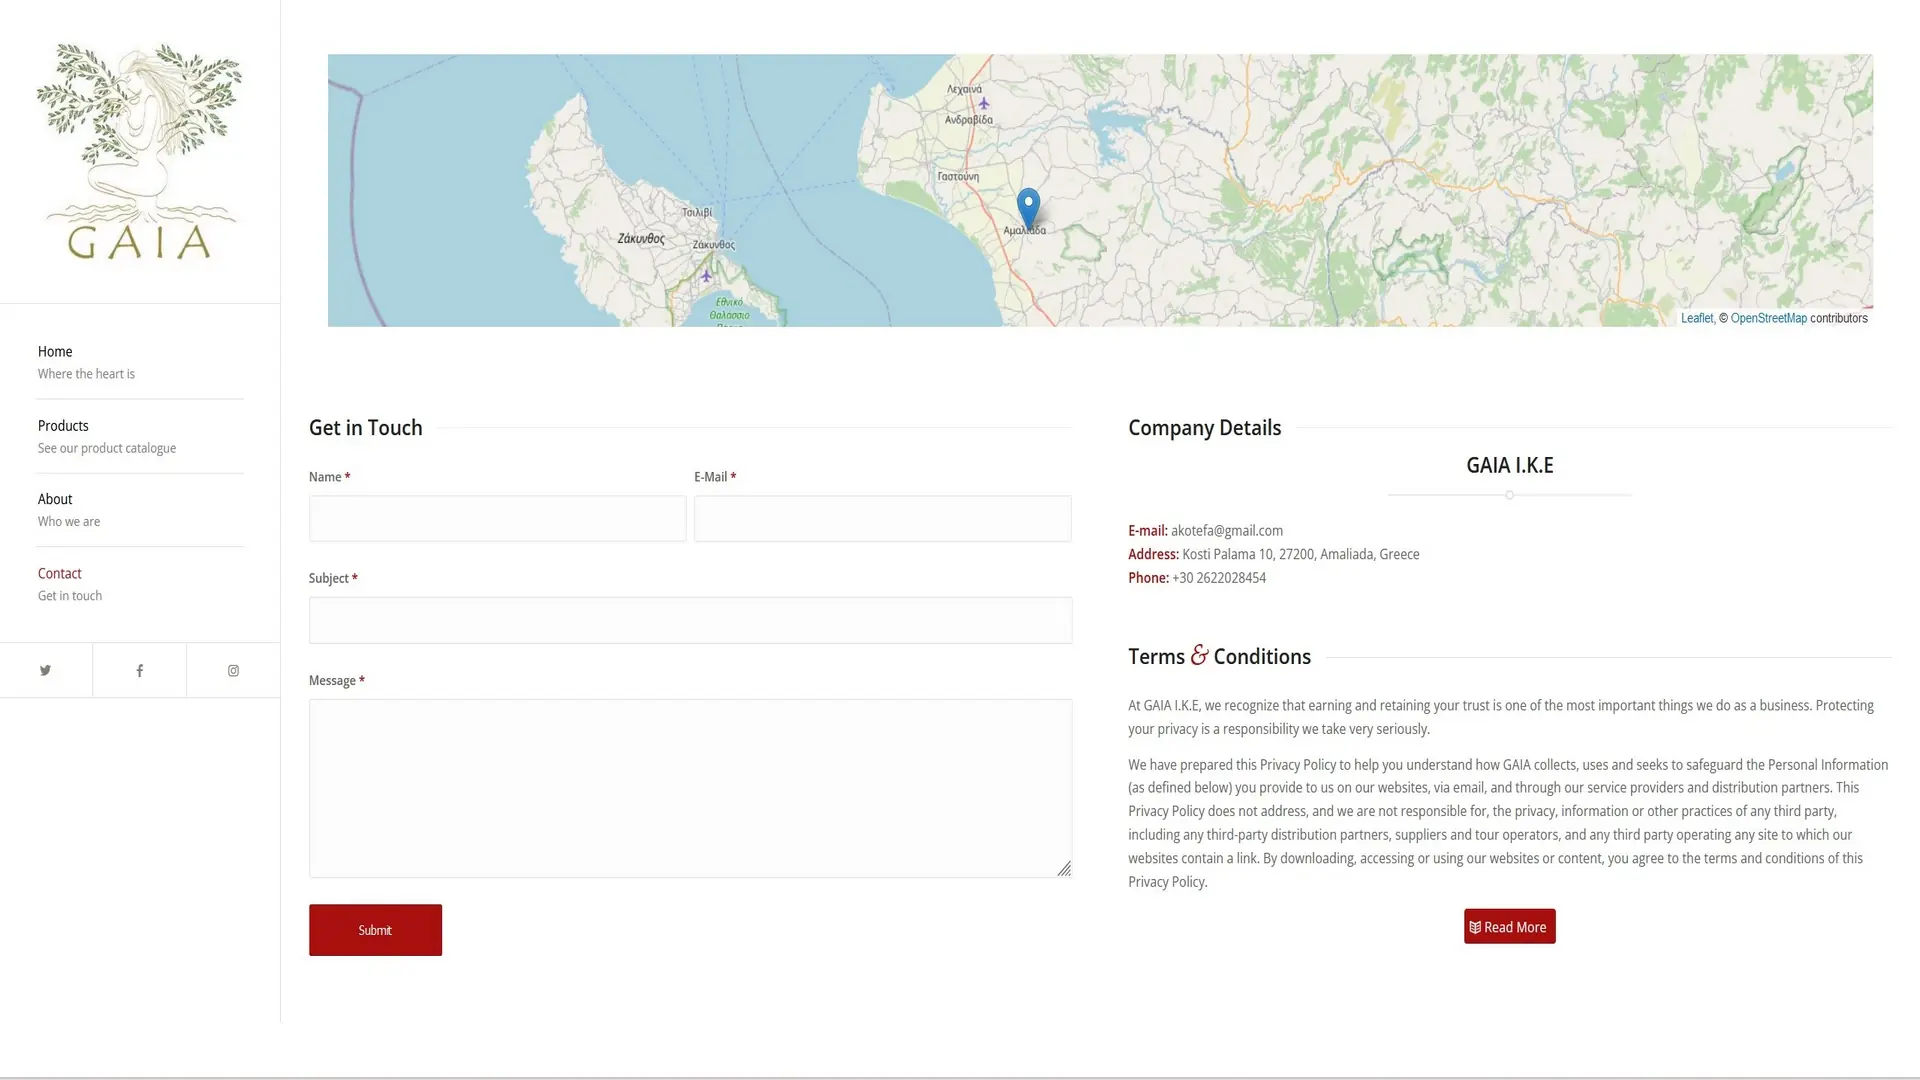Open the About menu item
This screenshot has width=1920, height=1080.
[55, 499]
